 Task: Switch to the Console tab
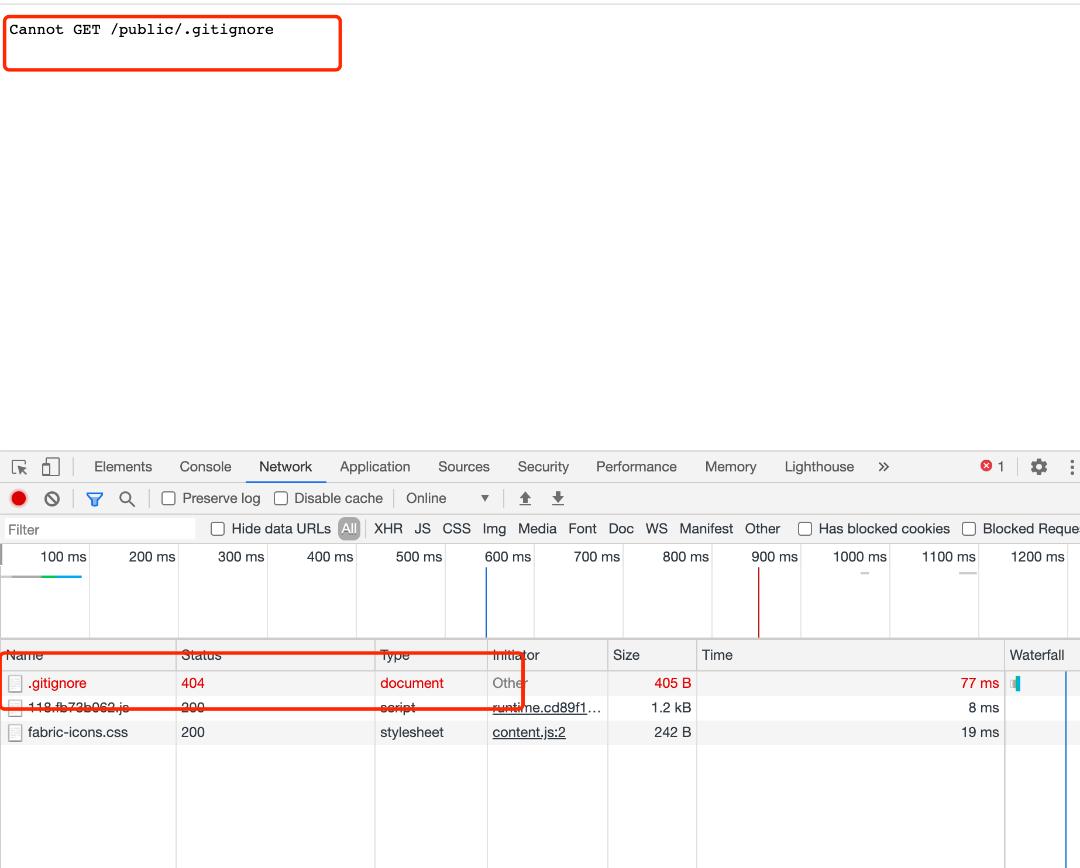tap(205, 467)
